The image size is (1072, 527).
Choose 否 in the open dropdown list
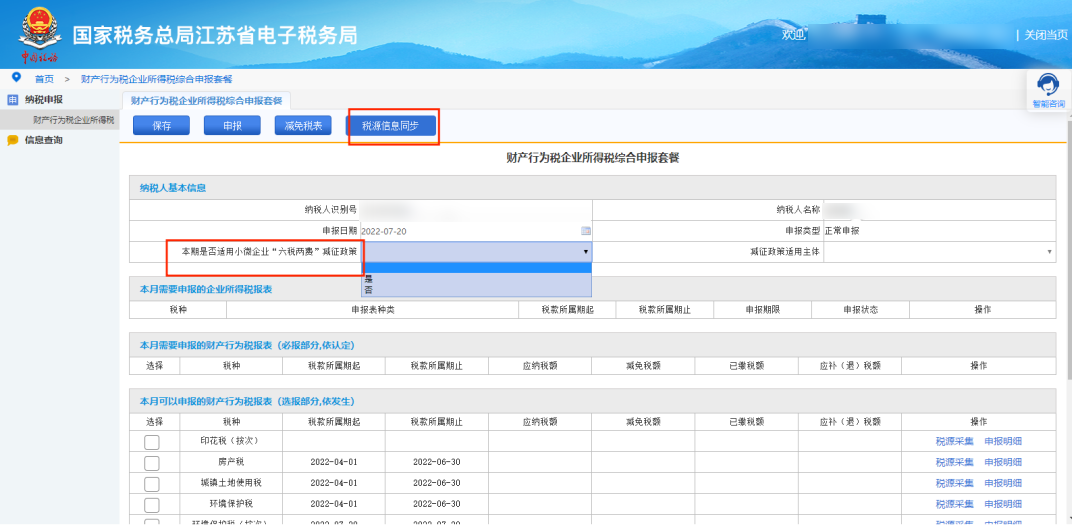point(477,290)
